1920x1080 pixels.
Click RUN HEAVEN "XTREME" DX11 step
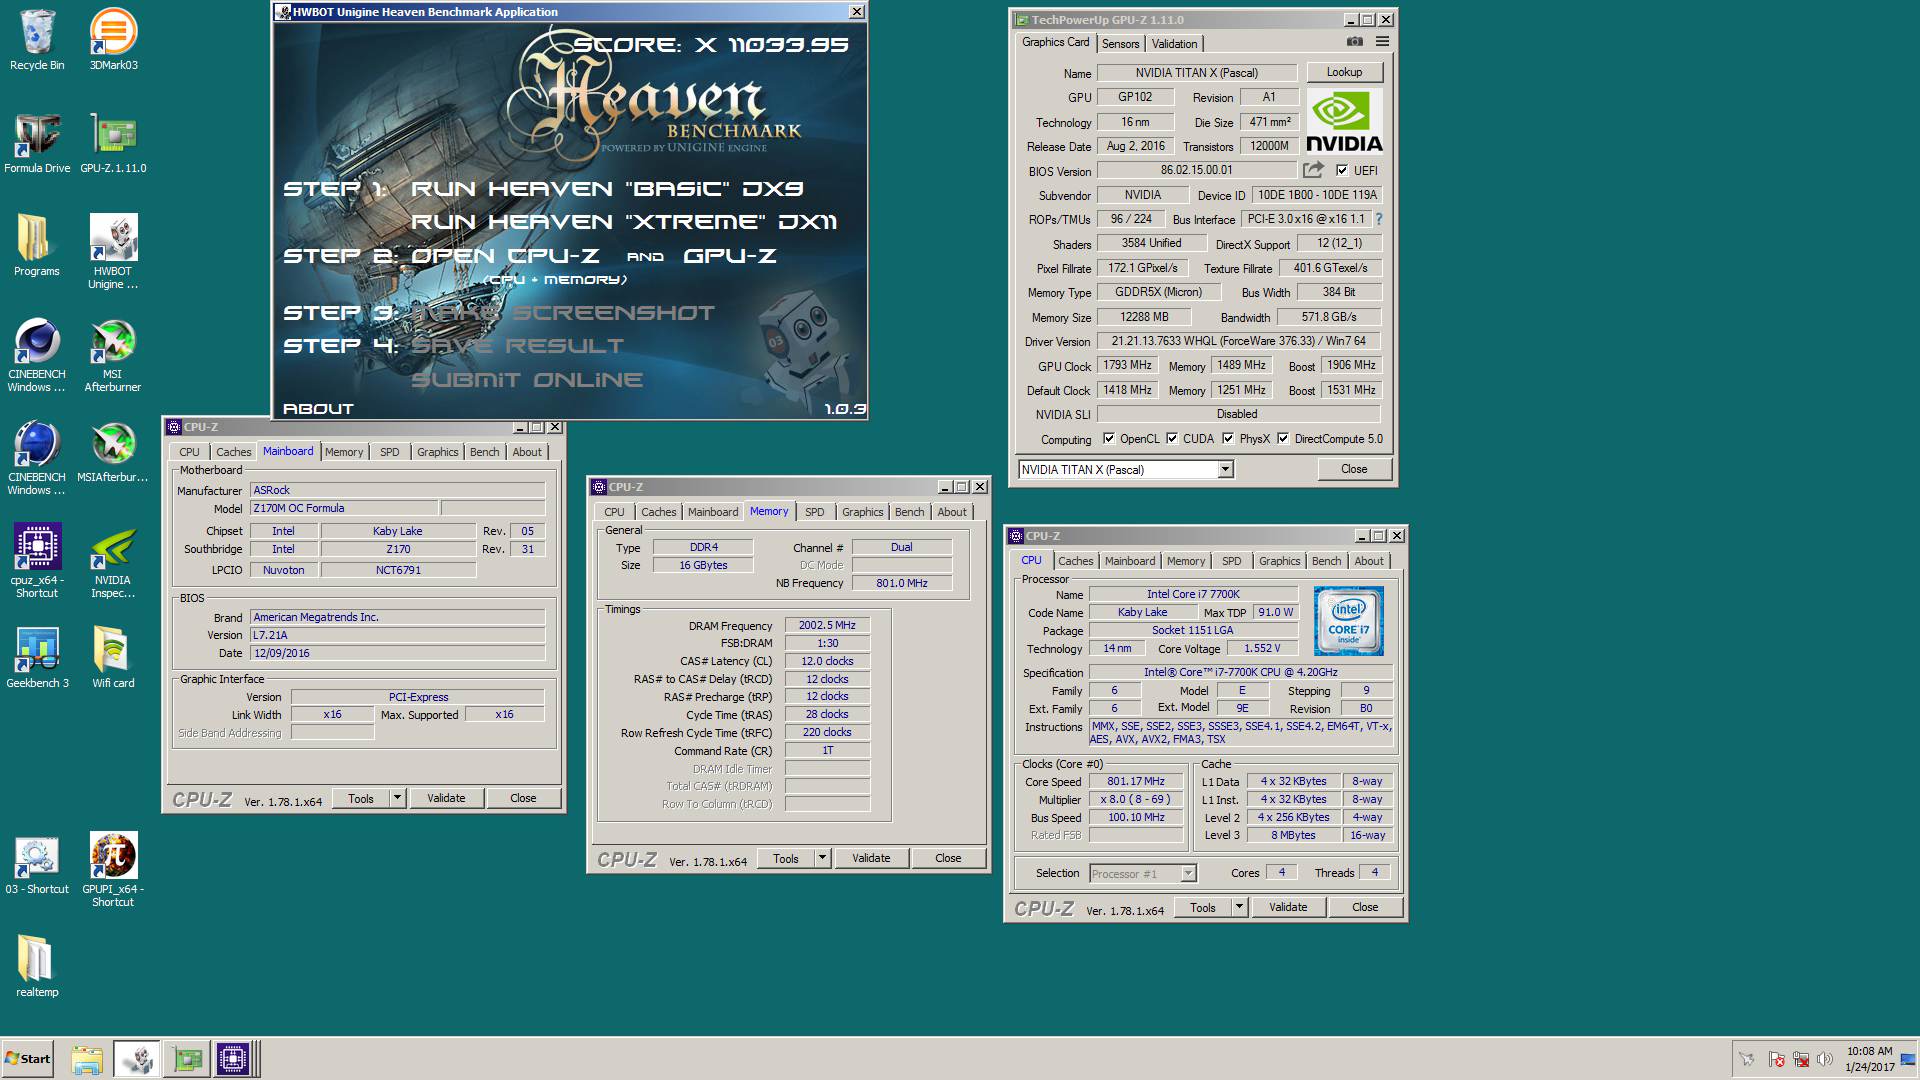click(624, 222)
